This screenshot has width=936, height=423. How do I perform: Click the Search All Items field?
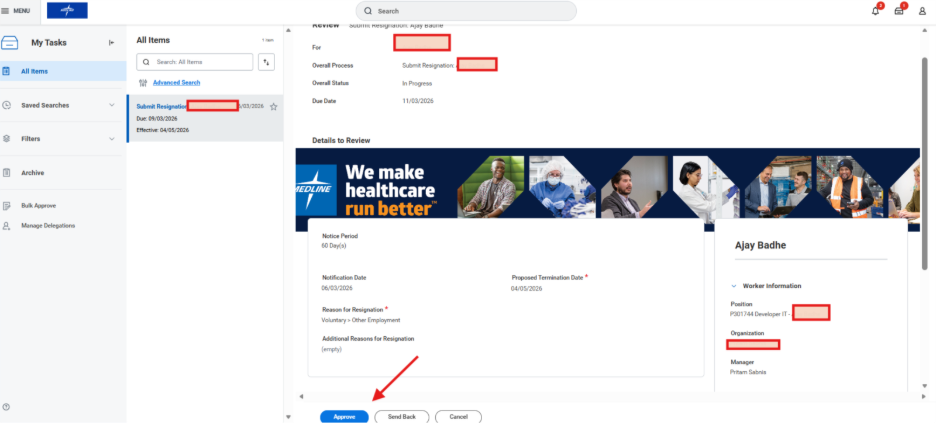coord(200,62)
